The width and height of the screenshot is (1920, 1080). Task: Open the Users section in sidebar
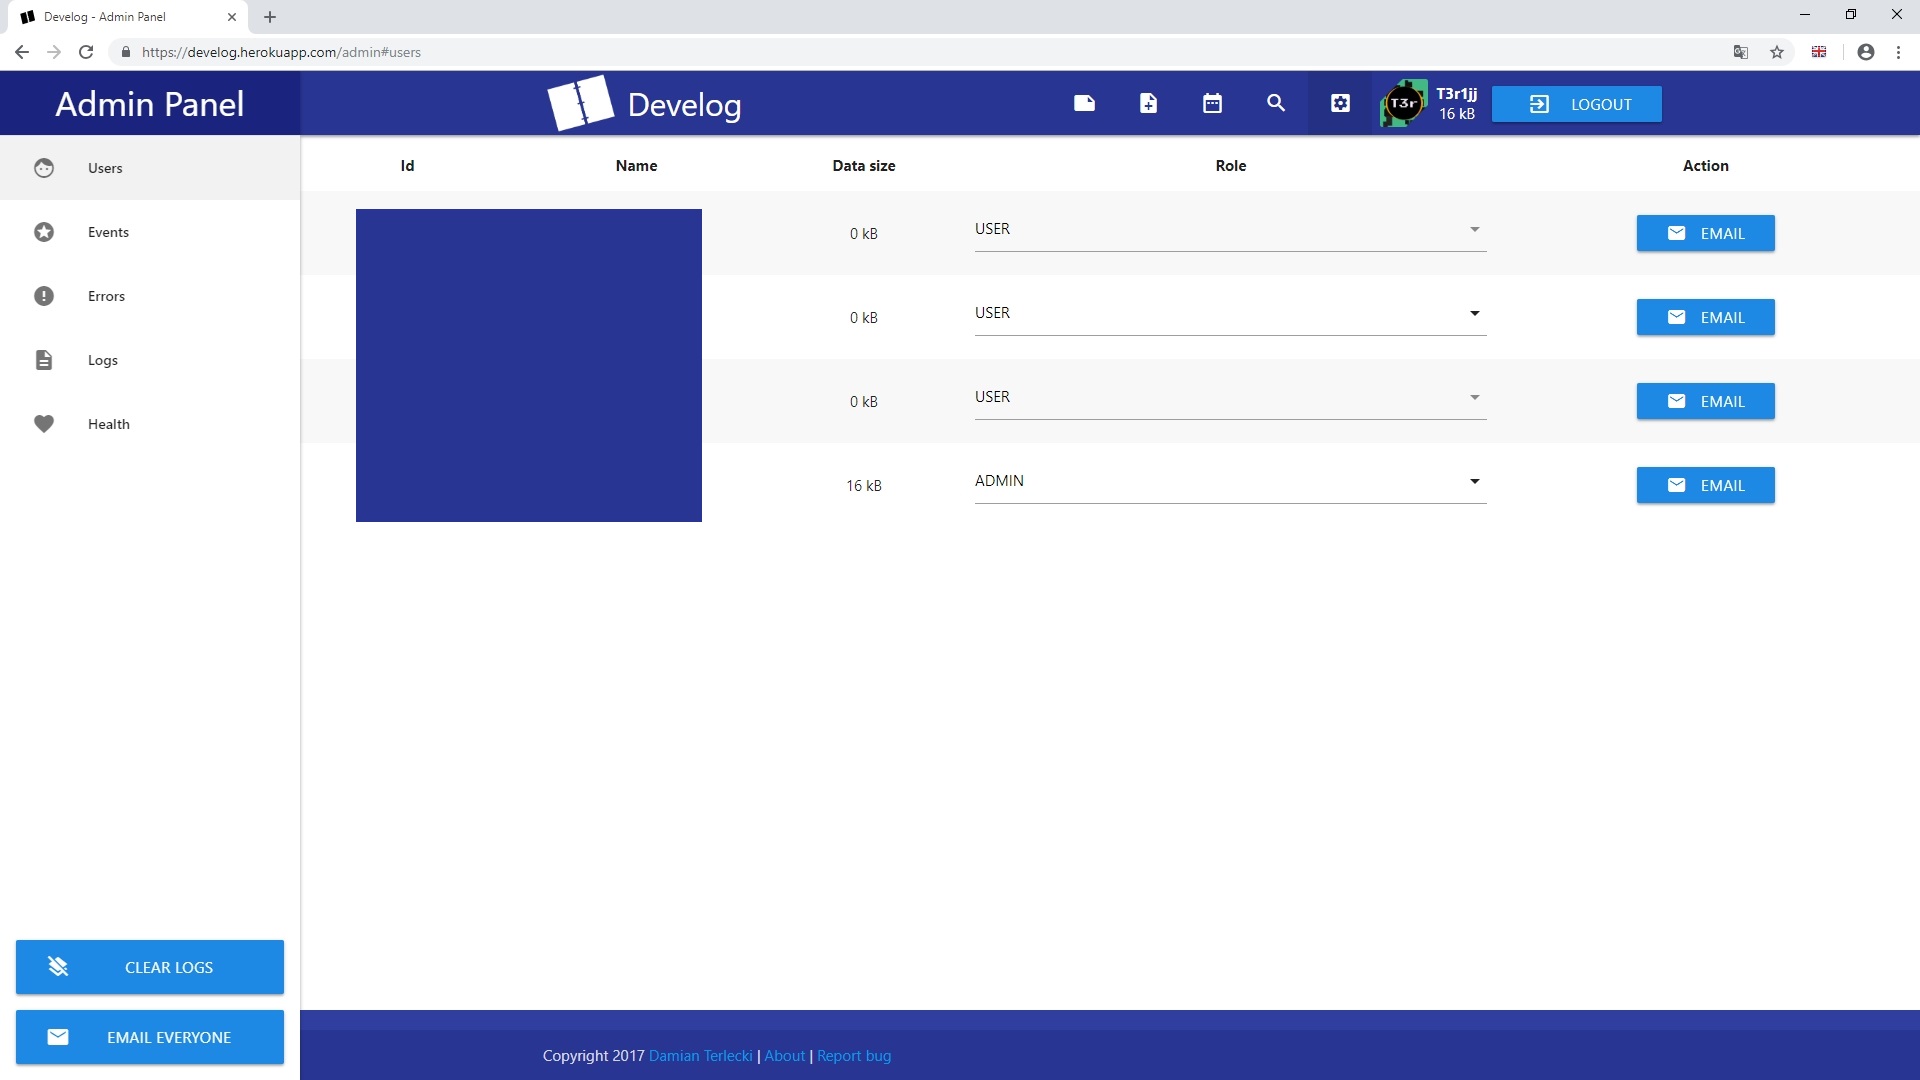(150, 168)
